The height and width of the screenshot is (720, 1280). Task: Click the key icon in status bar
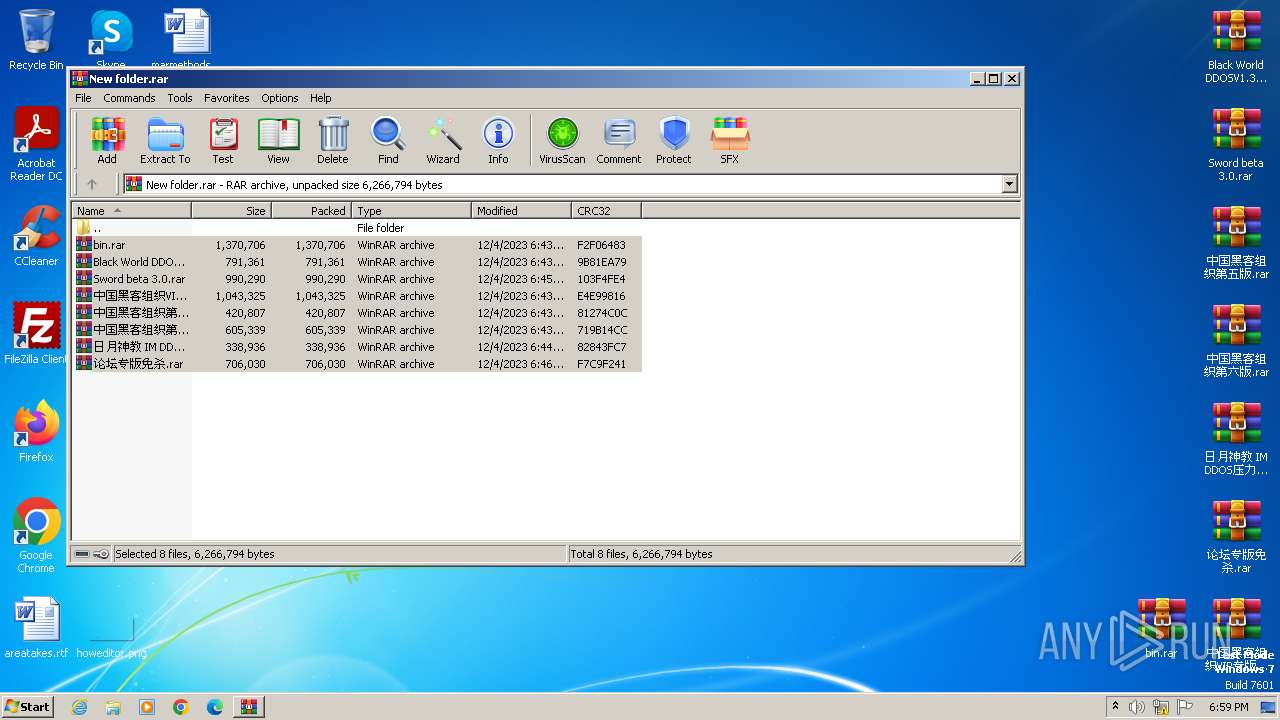pos(101,554)
